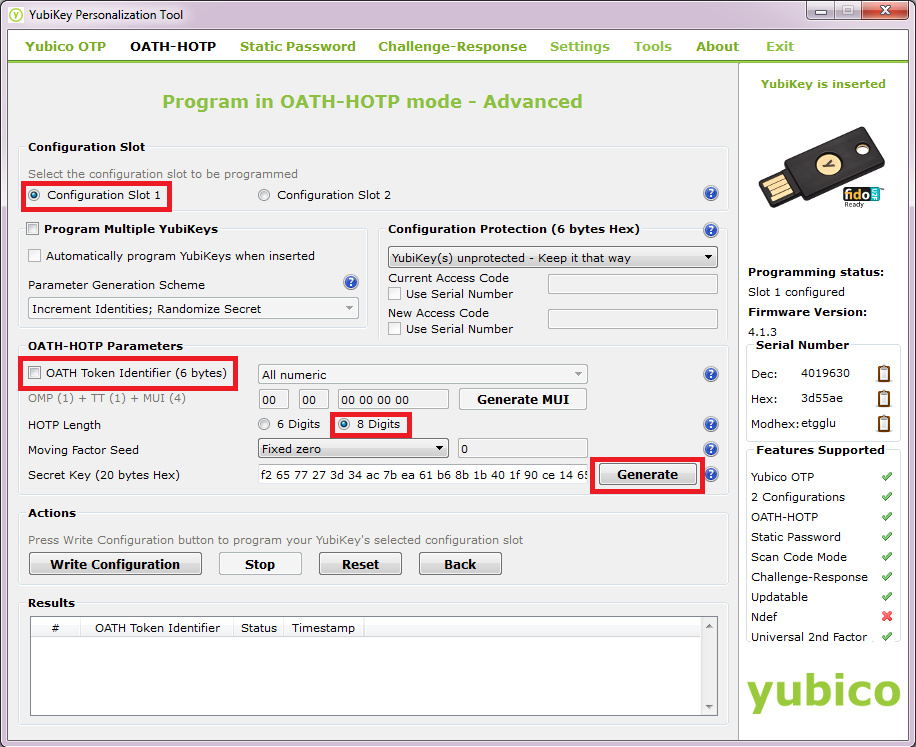Click the New Access Code field

633,319
